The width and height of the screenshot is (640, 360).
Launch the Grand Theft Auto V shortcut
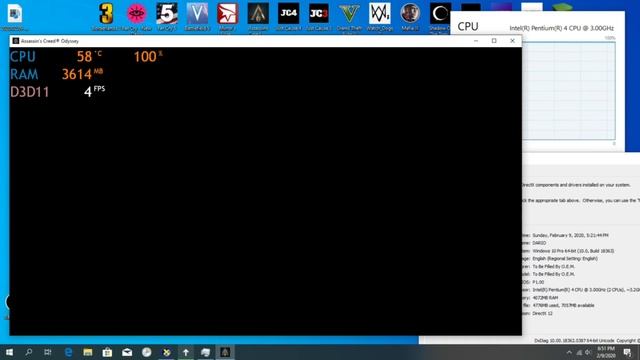coord(349,14)
